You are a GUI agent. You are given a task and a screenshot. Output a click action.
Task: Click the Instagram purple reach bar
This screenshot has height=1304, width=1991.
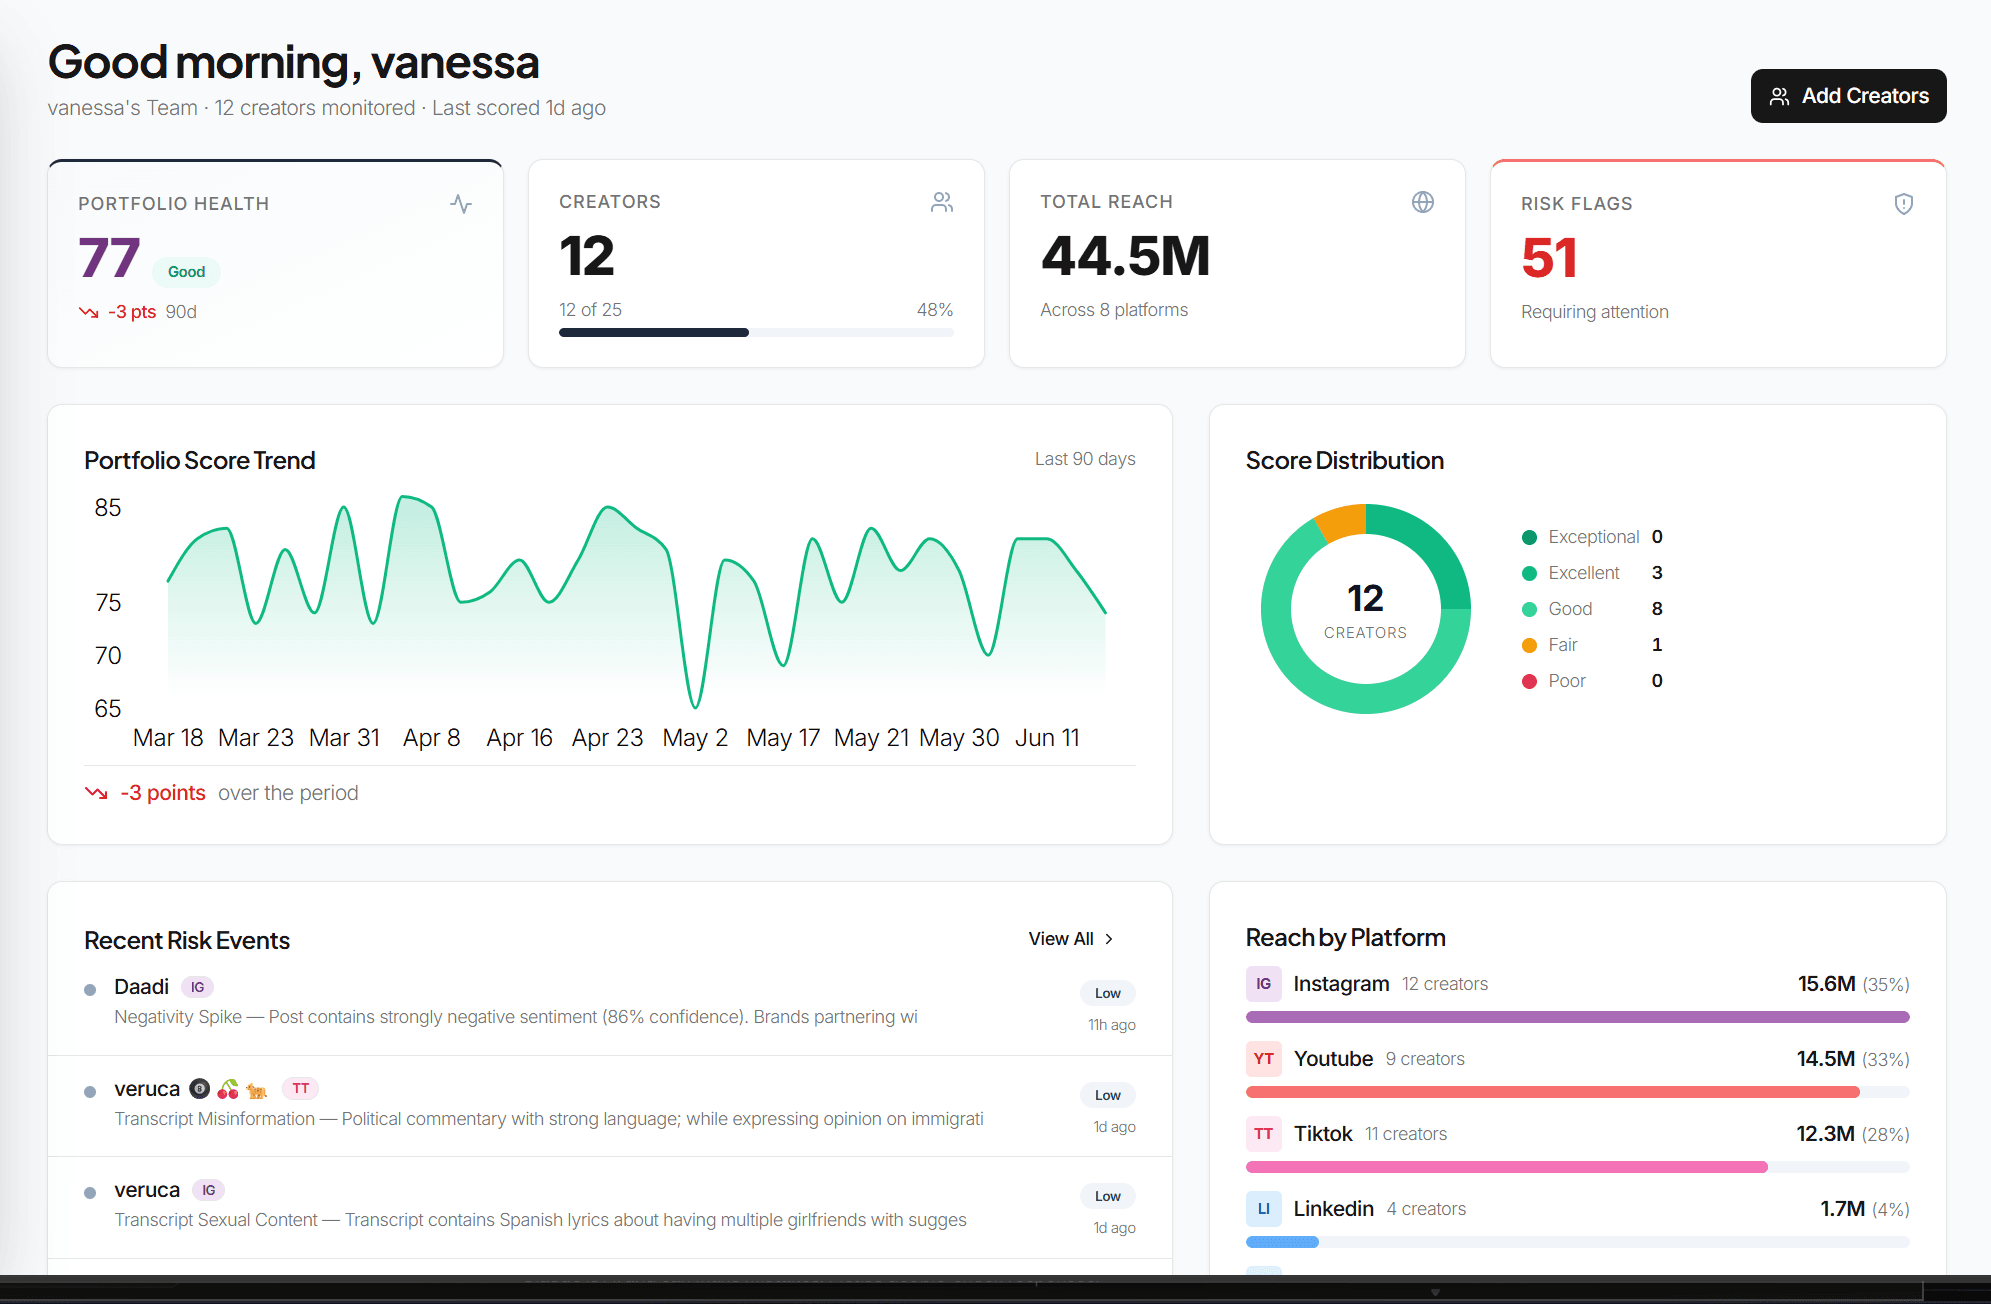[x=1578, y=1017]
